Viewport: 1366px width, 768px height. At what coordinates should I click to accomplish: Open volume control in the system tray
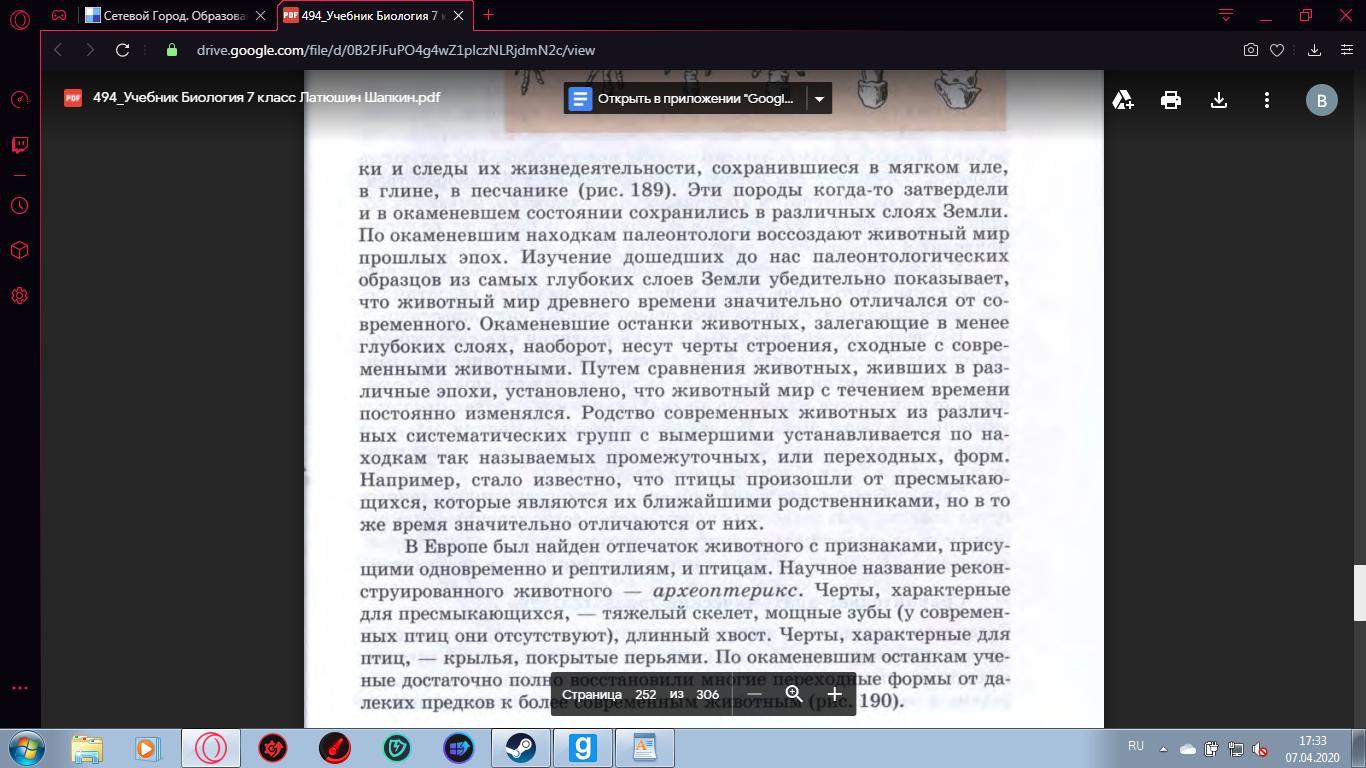[1261, 748]
